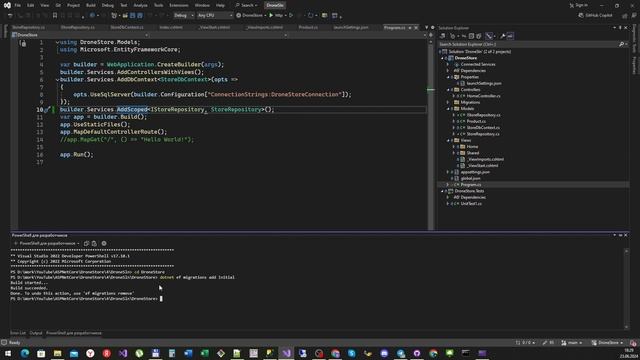640x360 pixels.
Task: Switch to the launchSettings.json tab
Action: [x=351, y=27]
